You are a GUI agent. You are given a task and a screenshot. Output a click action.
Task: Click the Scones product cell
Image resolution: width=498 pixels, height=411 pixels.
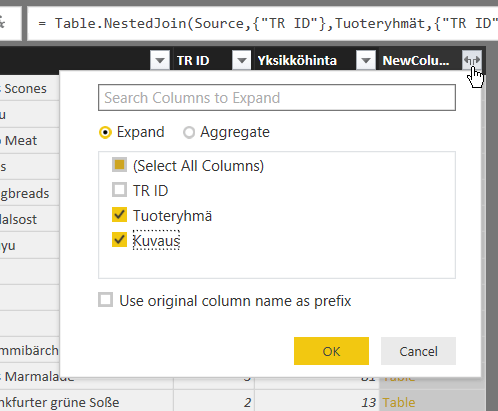coord(29,89)
